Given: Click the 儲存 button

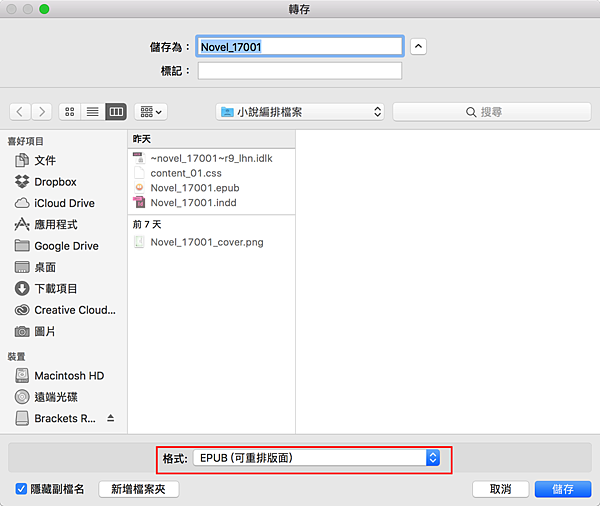Looking at the screenshot, I should (563, 489).
